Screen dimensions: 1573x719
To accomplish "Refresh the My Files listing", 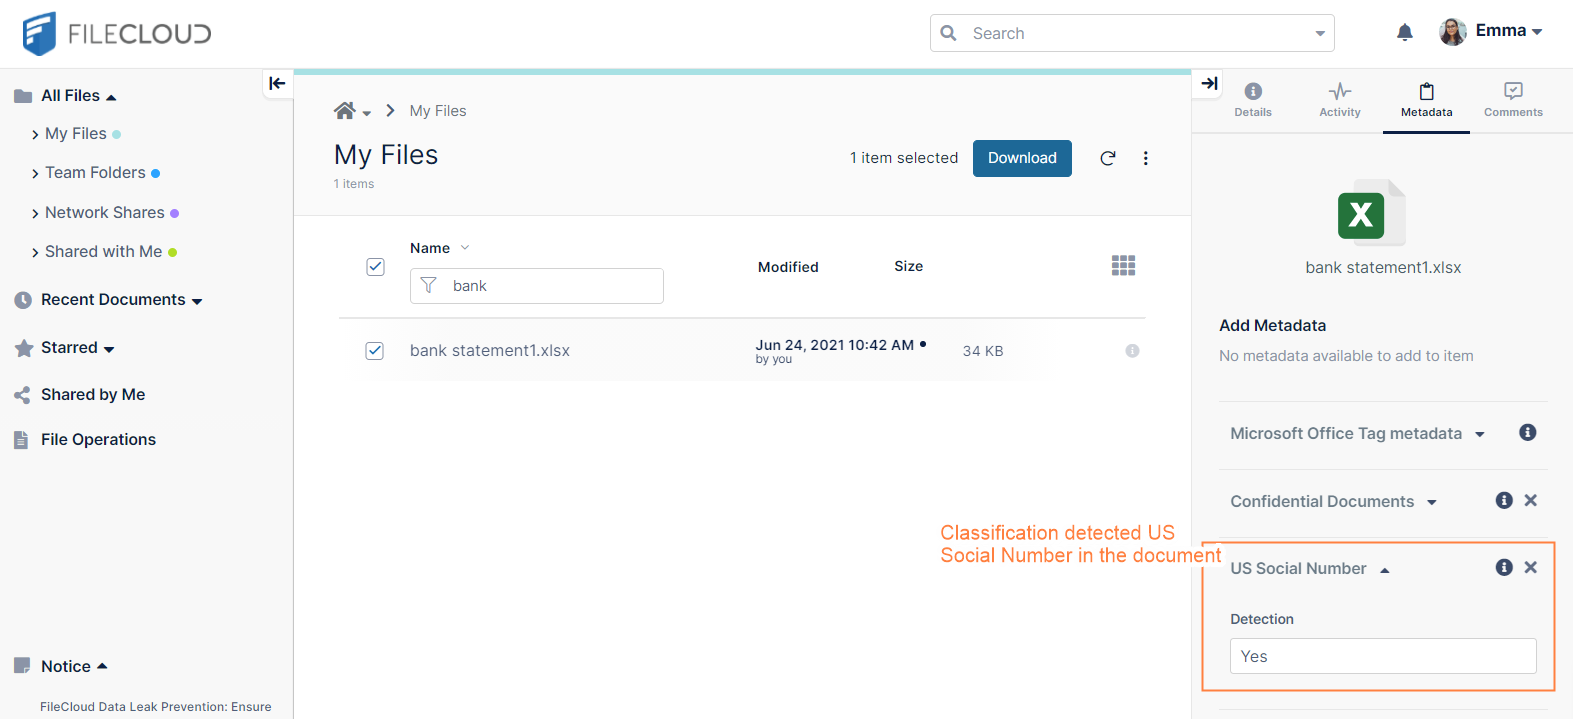I will 1107,158.
